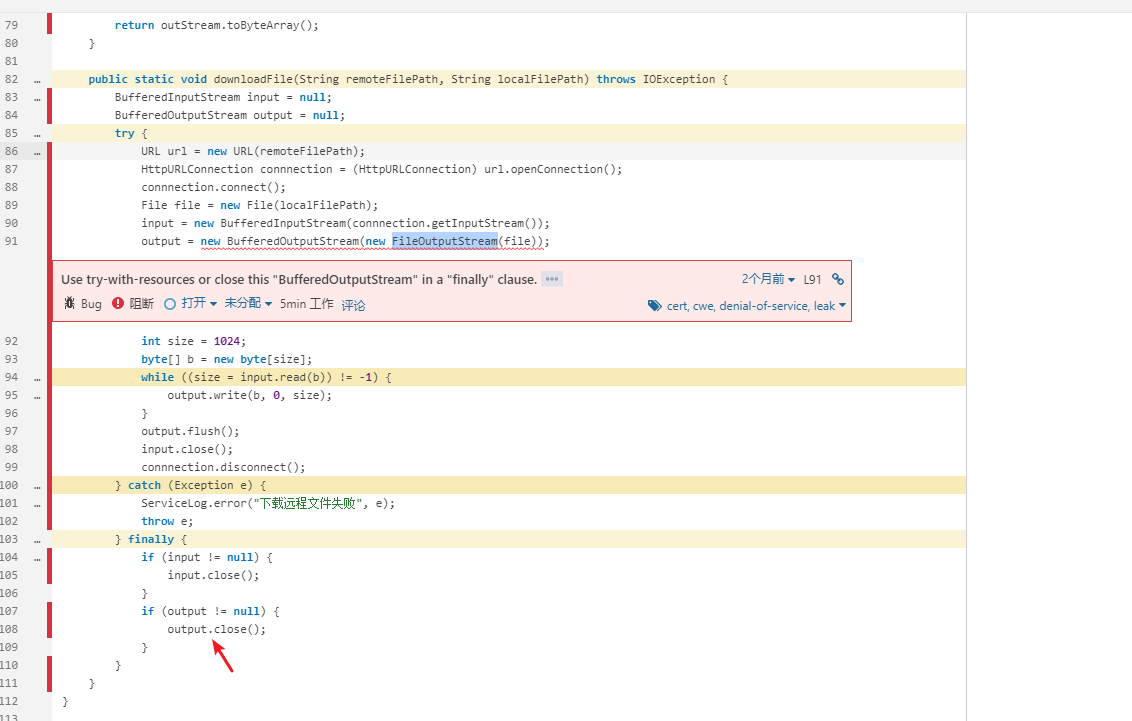Expand the cert, cwe tags dropdown

[756, 306]
